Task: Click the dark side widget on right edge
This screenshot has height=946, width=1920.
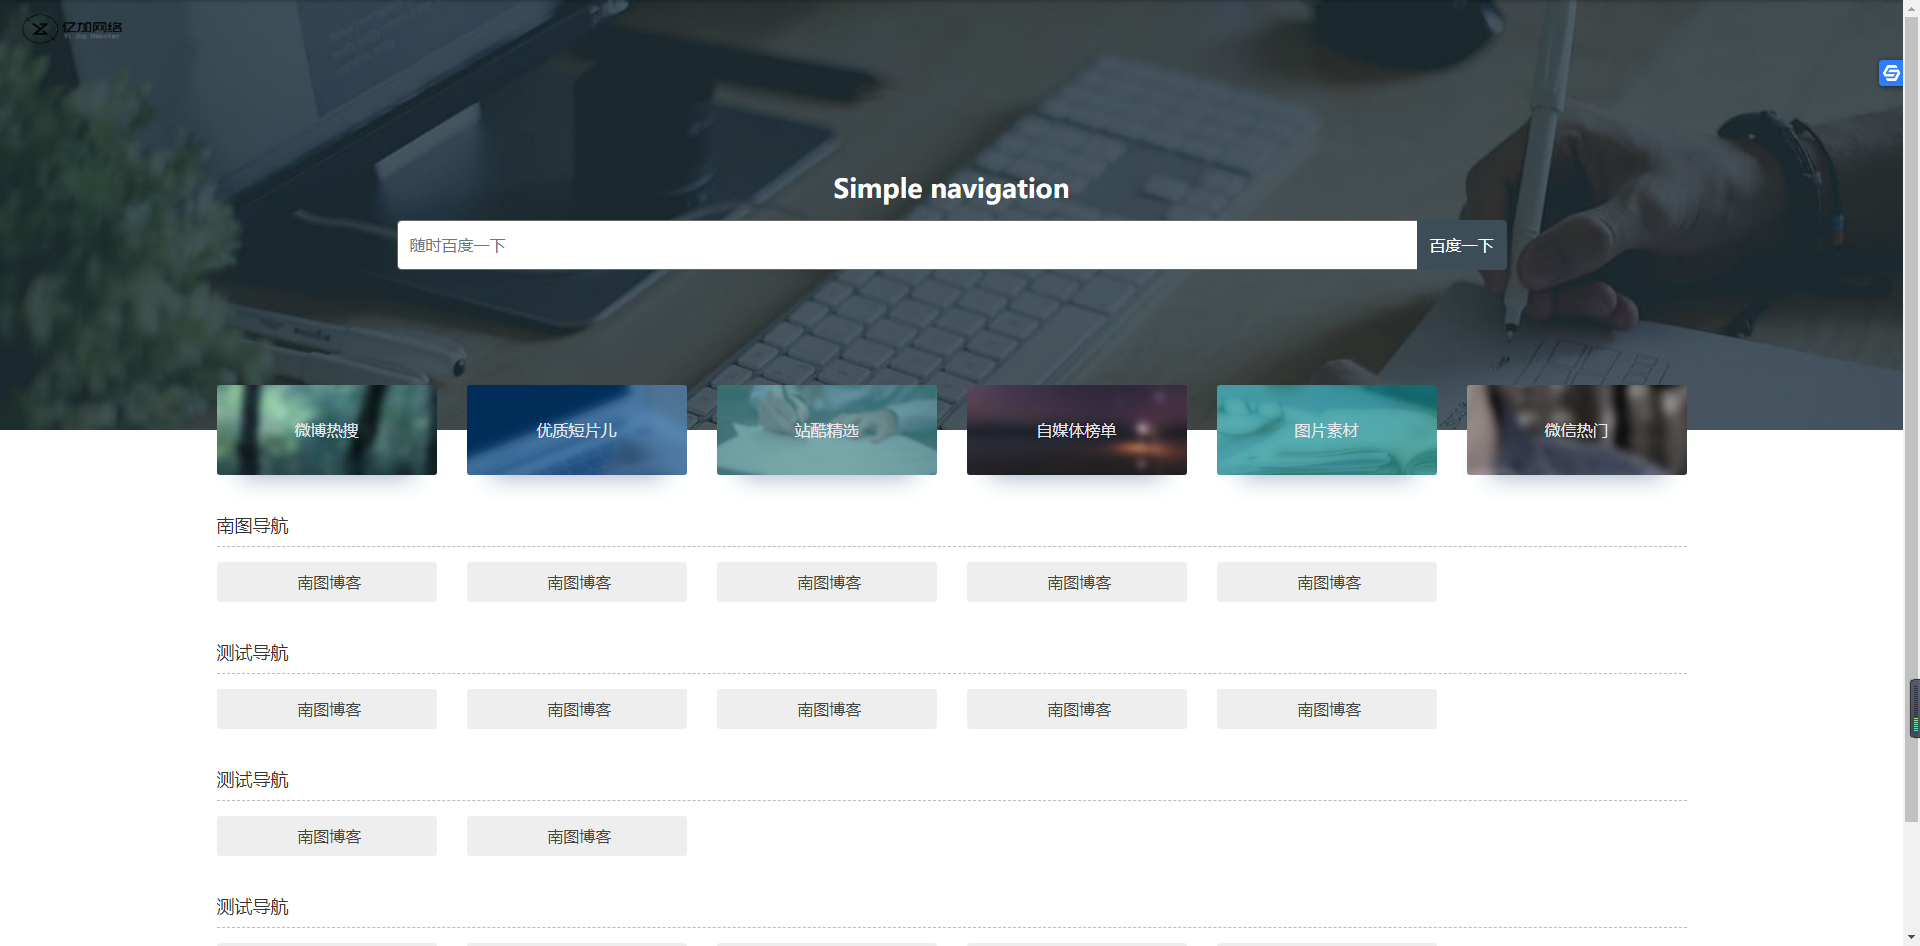Action: point(1914,708)
